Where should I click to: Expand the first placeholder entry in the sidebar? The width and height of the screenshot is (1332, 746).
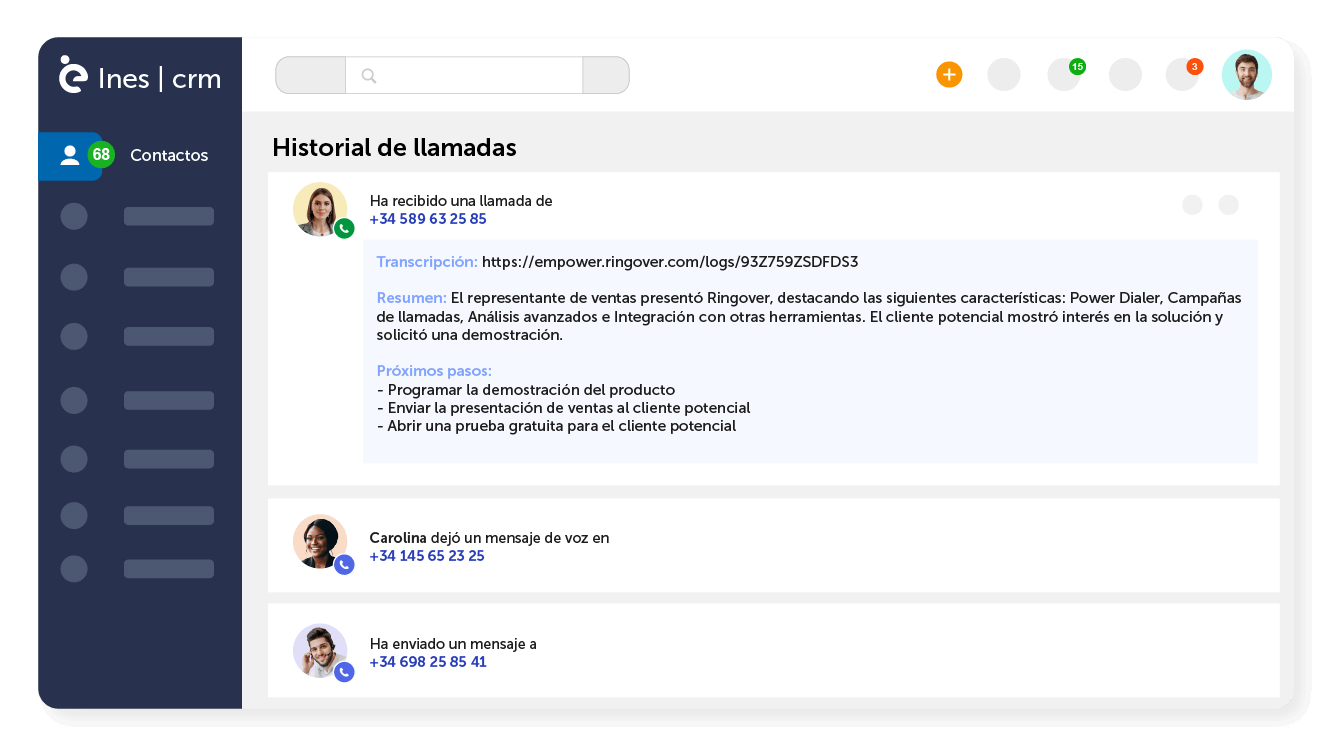click(74, 216)
